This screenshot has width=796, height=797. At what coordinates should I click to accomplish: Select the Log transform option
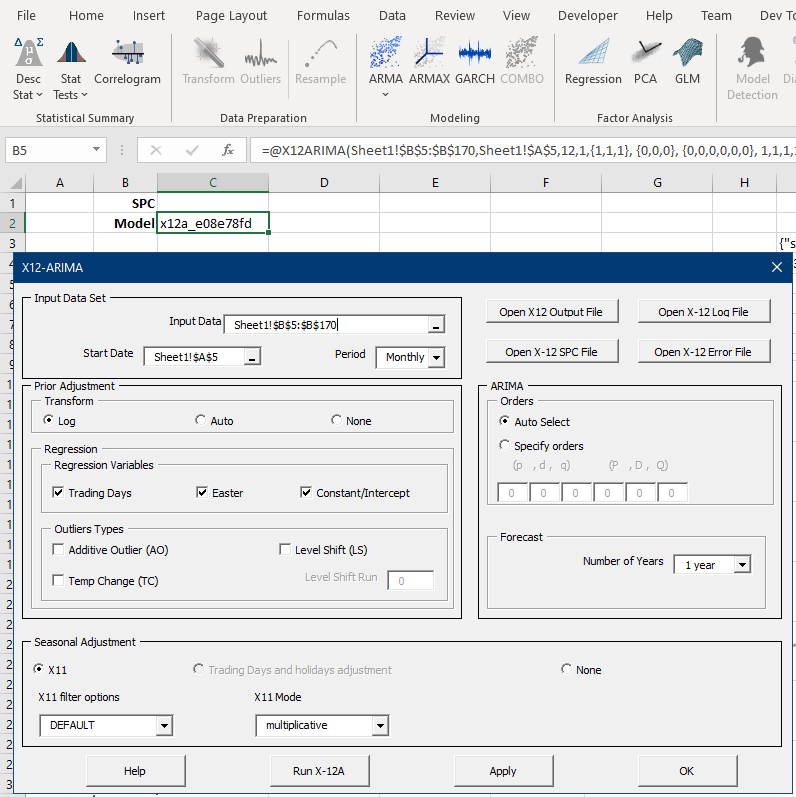48,420
